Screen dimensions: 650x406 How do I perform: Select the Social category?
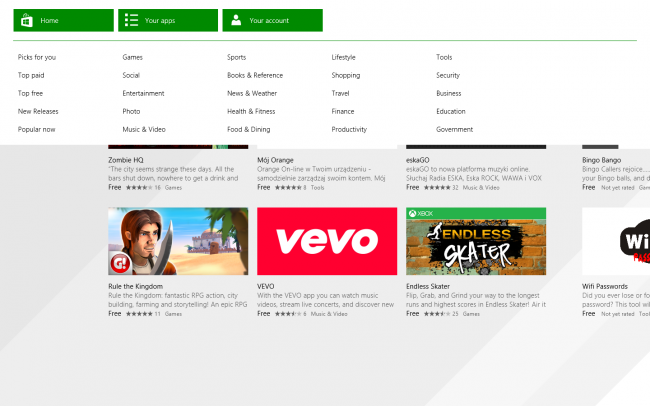(131, 75)
